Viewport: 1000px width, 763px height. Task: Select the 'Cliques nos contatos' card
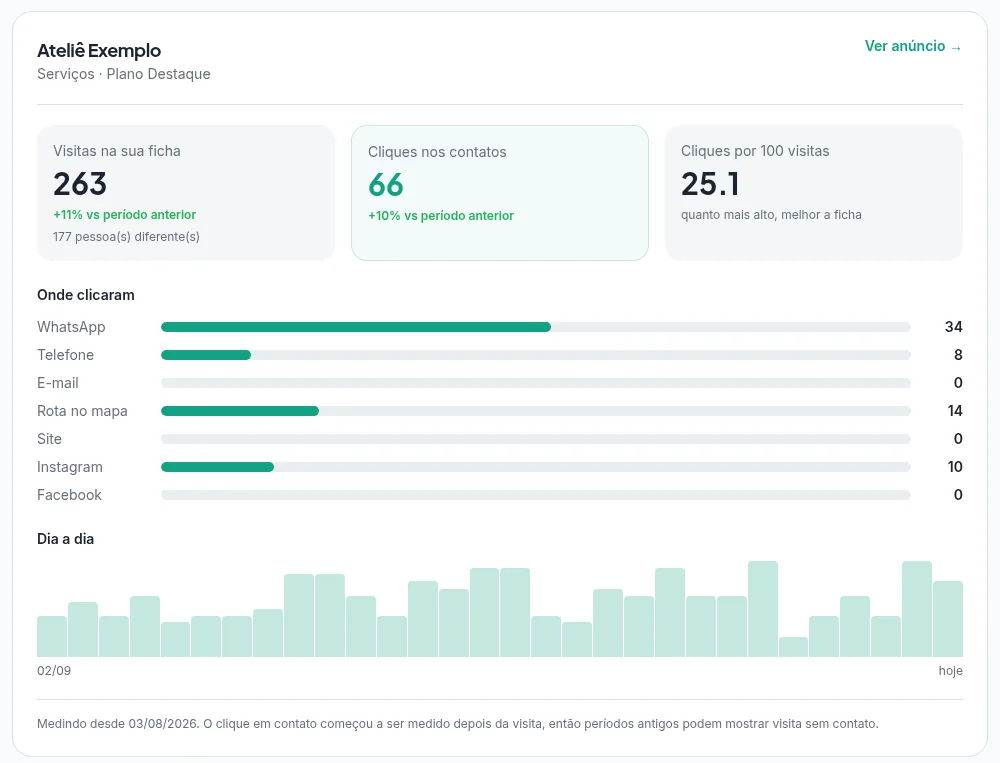click(499, 193)
